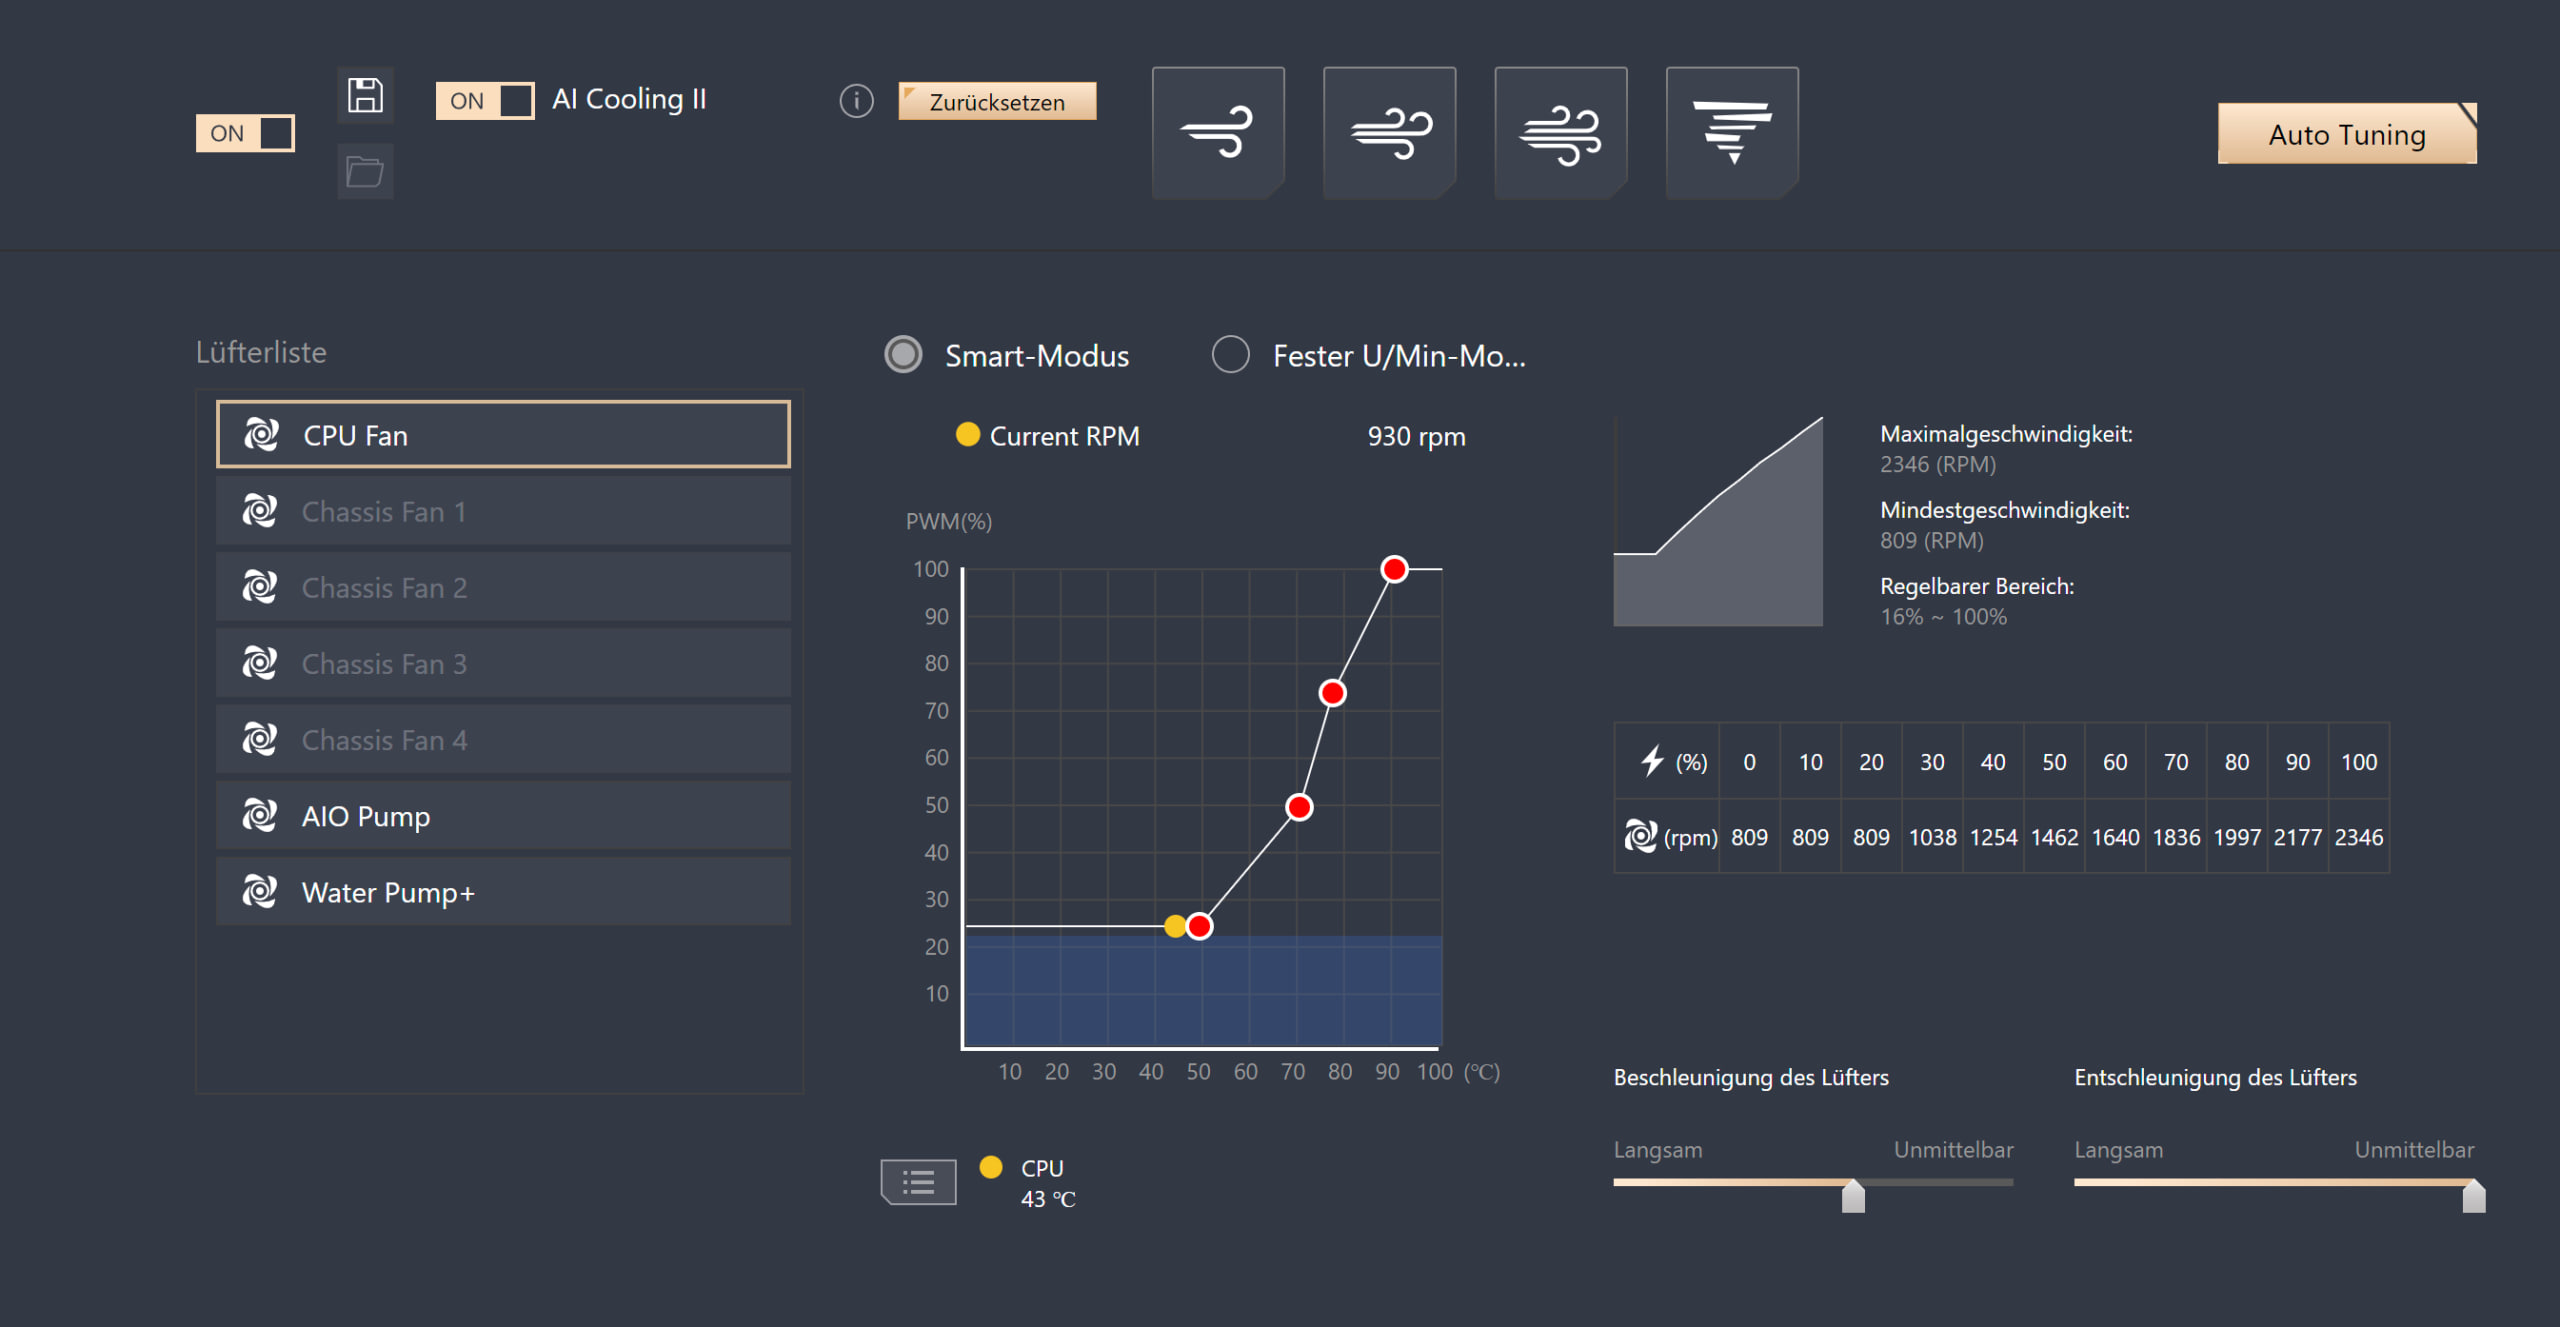Select the full speed tornado preset icon
The image size is (2560, 1327).
1732,132
